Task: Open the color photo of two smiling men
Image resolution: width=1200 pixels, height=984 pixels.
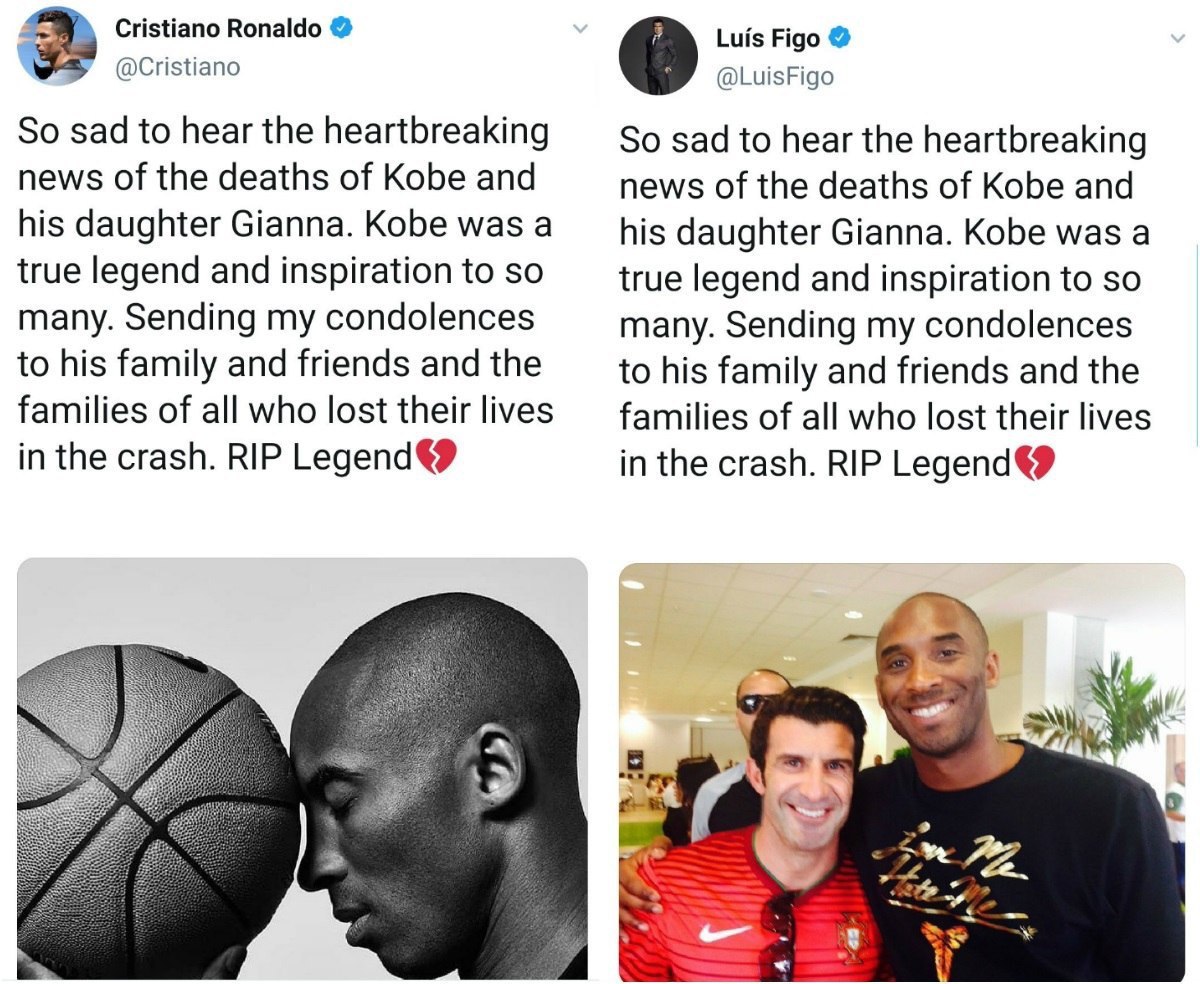Action: click(902, 772)
